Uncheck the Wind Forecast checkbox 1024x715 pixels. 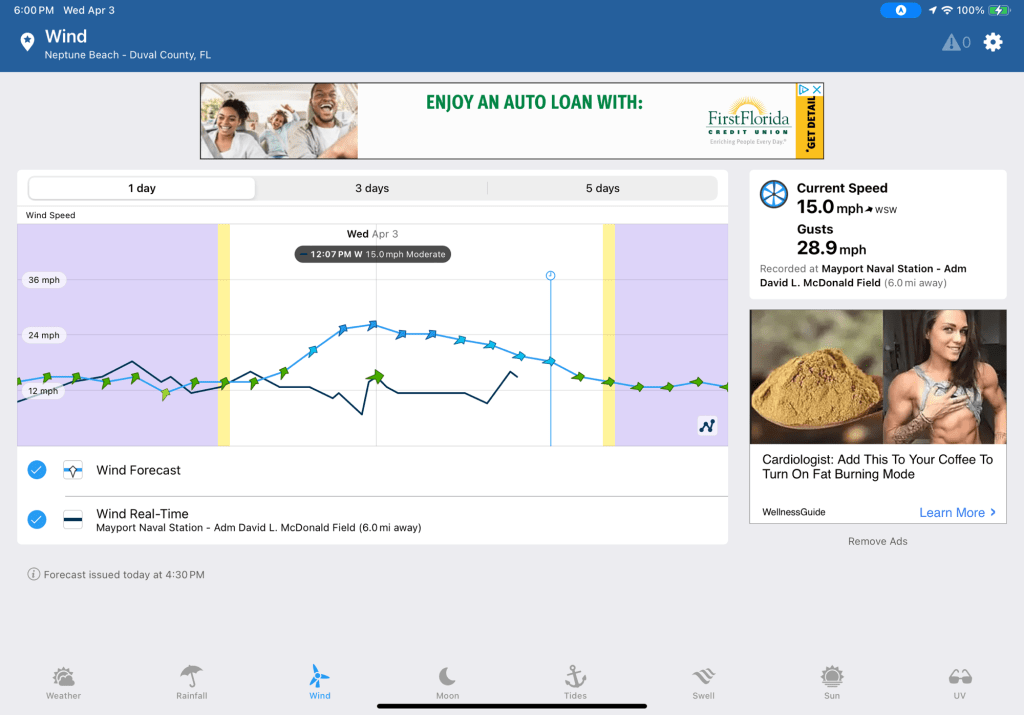[x=37, y=470]
